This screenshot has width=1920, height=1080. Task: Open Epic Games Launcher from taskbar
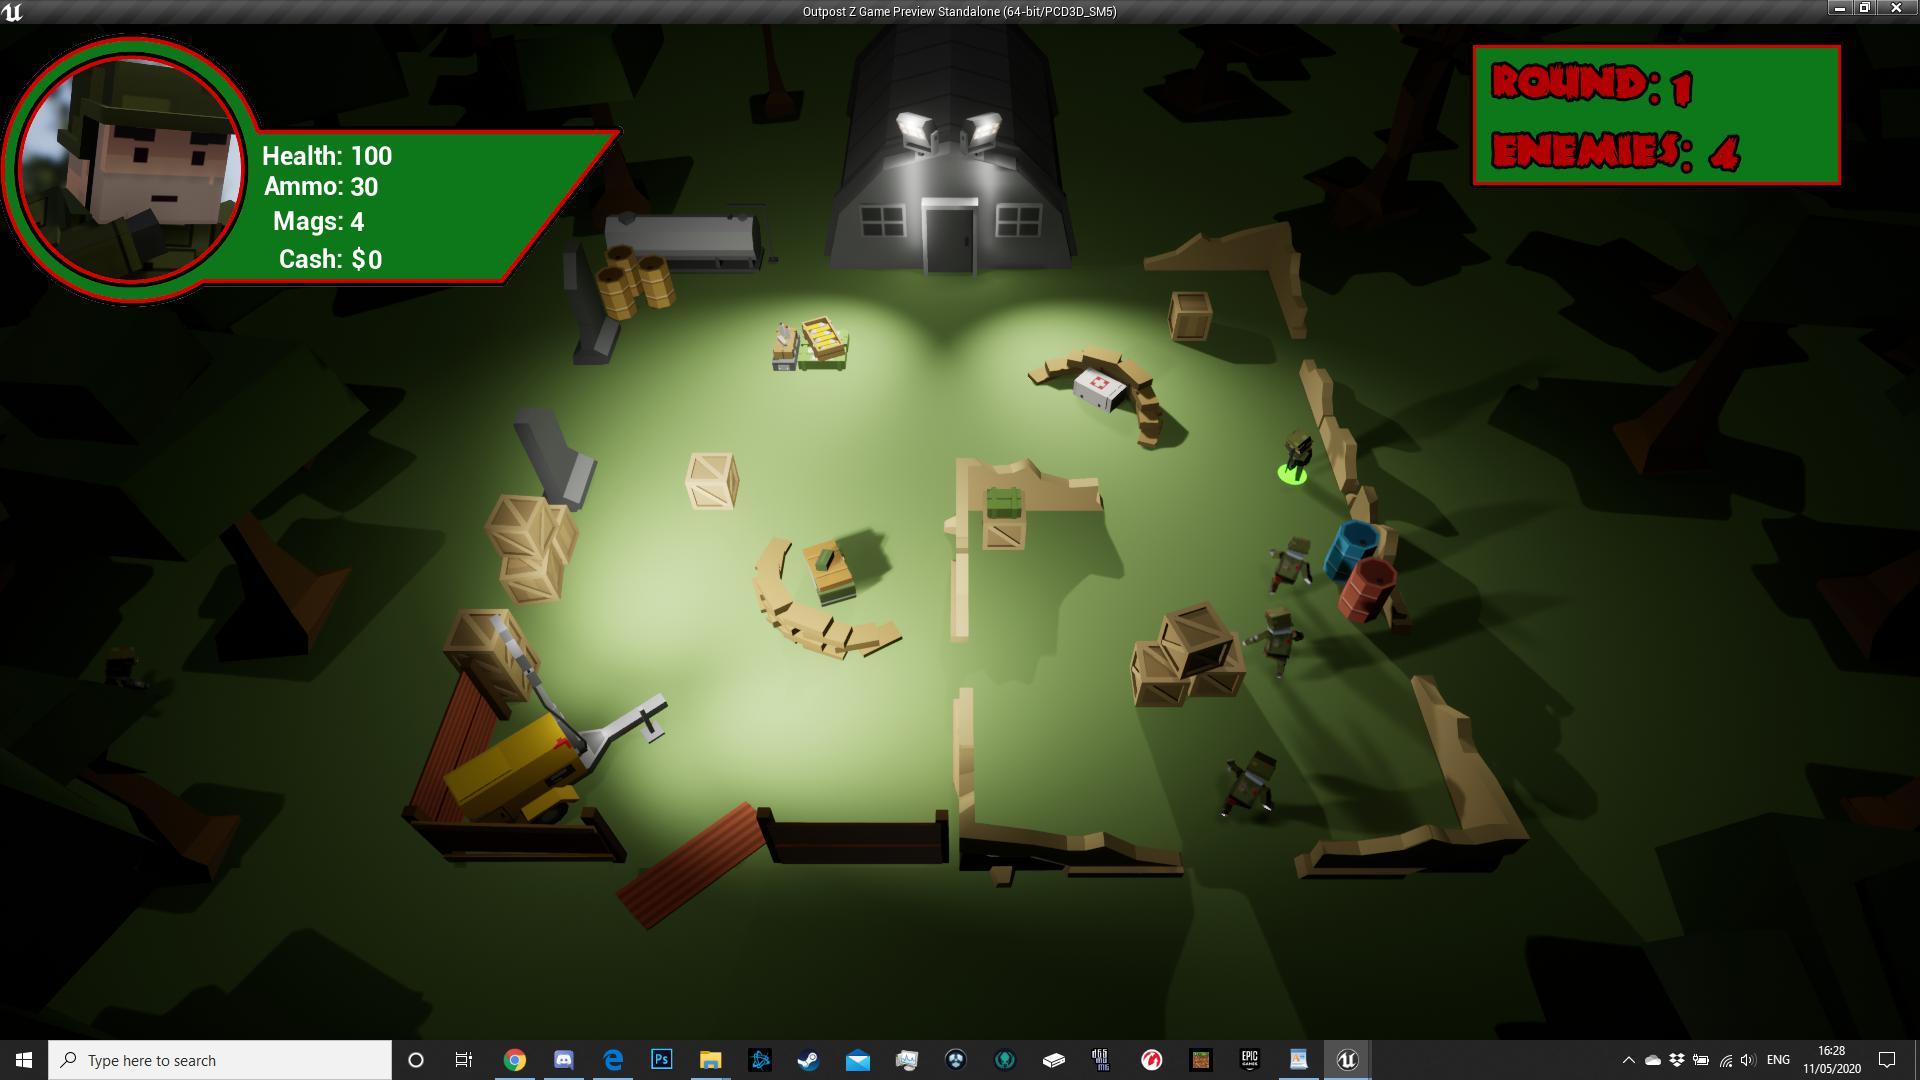click(x=1249, y=1060)
